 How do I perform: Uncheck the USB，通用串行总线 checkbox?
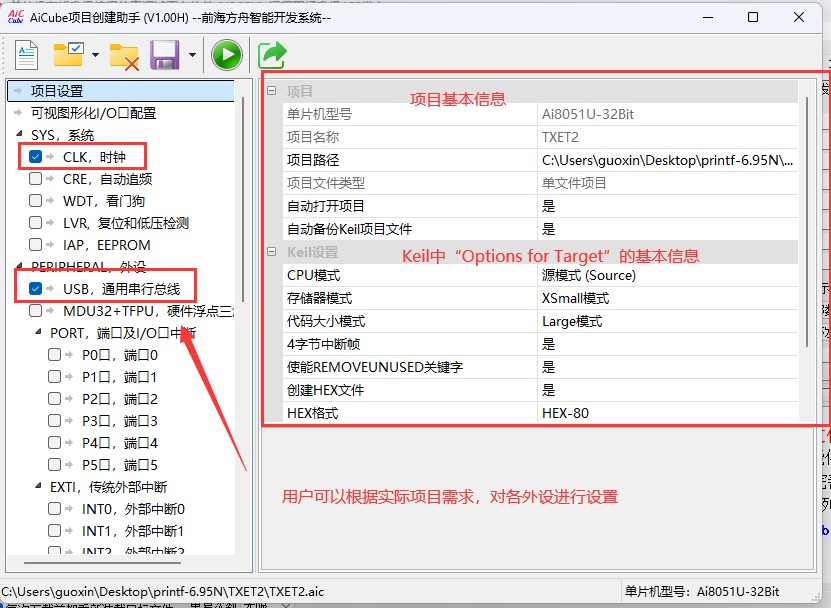36,288
